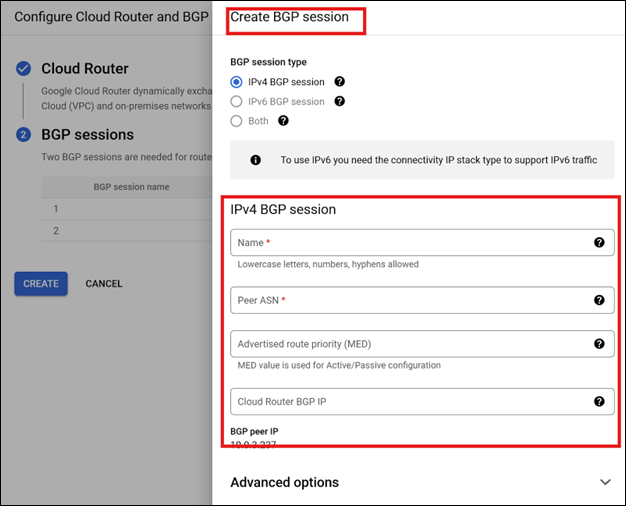Image resolution: width=626 pixels, height=506 pixels.
Task: Click the CANCEL button
Action: pos(104,284)
